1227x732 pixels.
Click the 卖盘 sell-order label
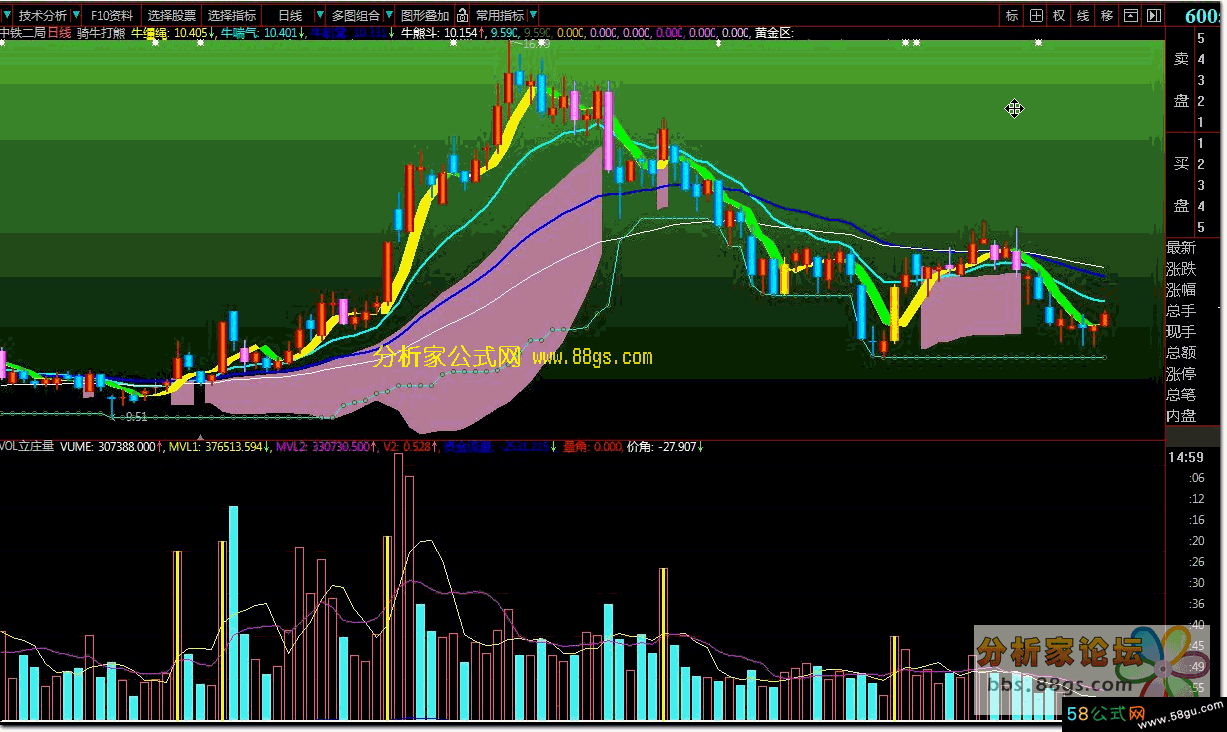point(1181,80)
